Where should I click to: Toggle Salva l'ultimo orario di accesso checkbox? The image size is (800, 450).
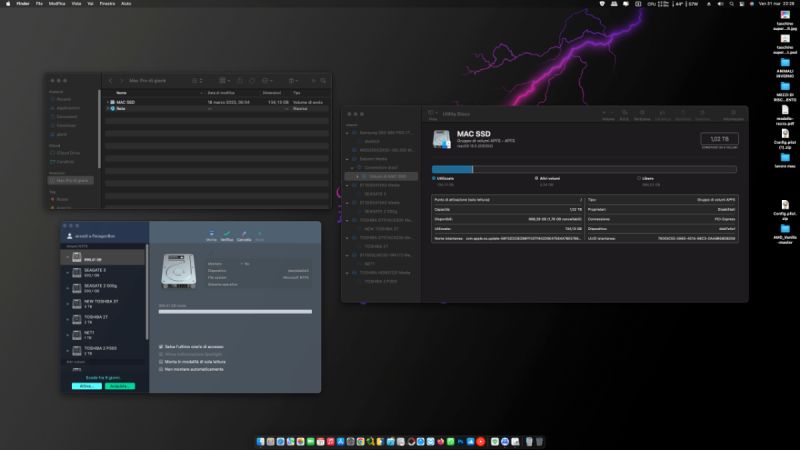click(161, 347)
